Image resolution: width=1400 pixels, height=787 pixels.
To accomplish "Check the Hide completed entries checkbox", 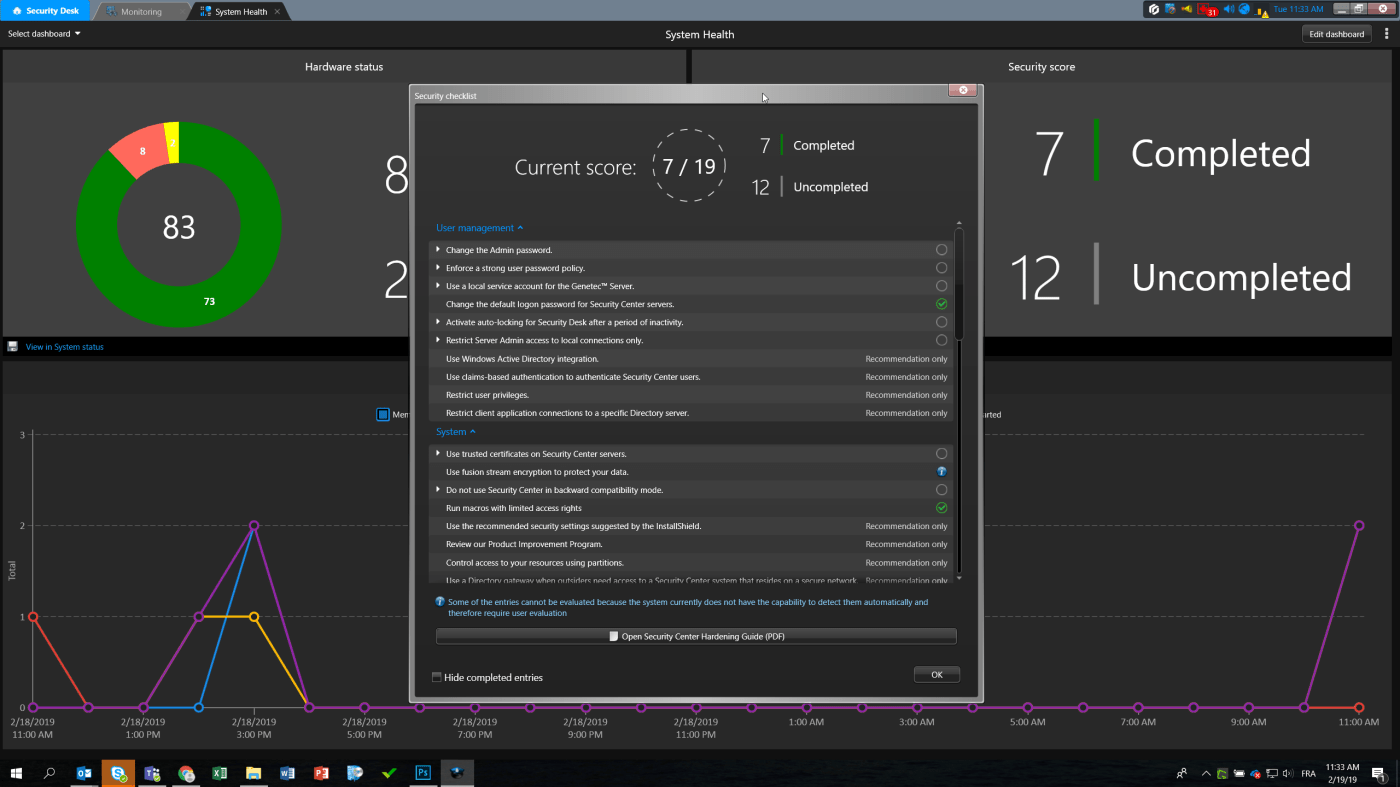I will tap(437, 678).
